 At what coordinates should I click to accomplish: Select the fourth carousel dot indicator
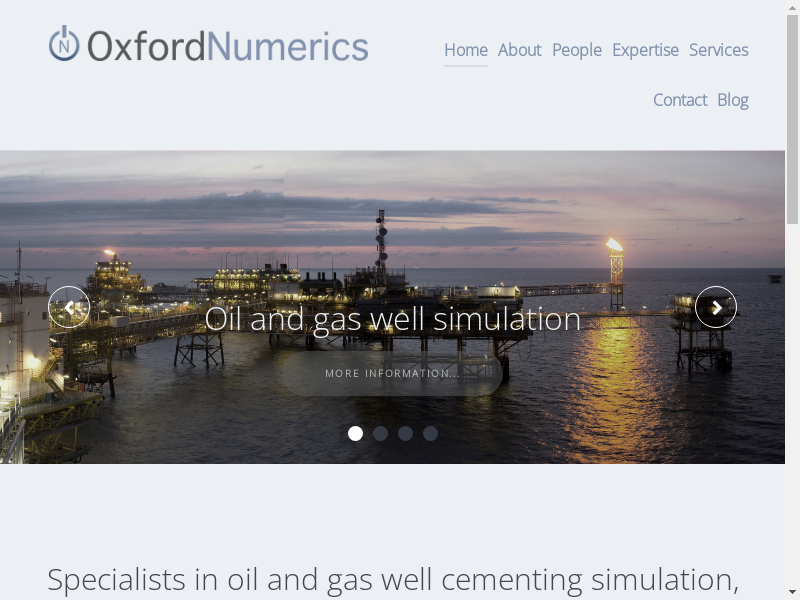point(430,434)
